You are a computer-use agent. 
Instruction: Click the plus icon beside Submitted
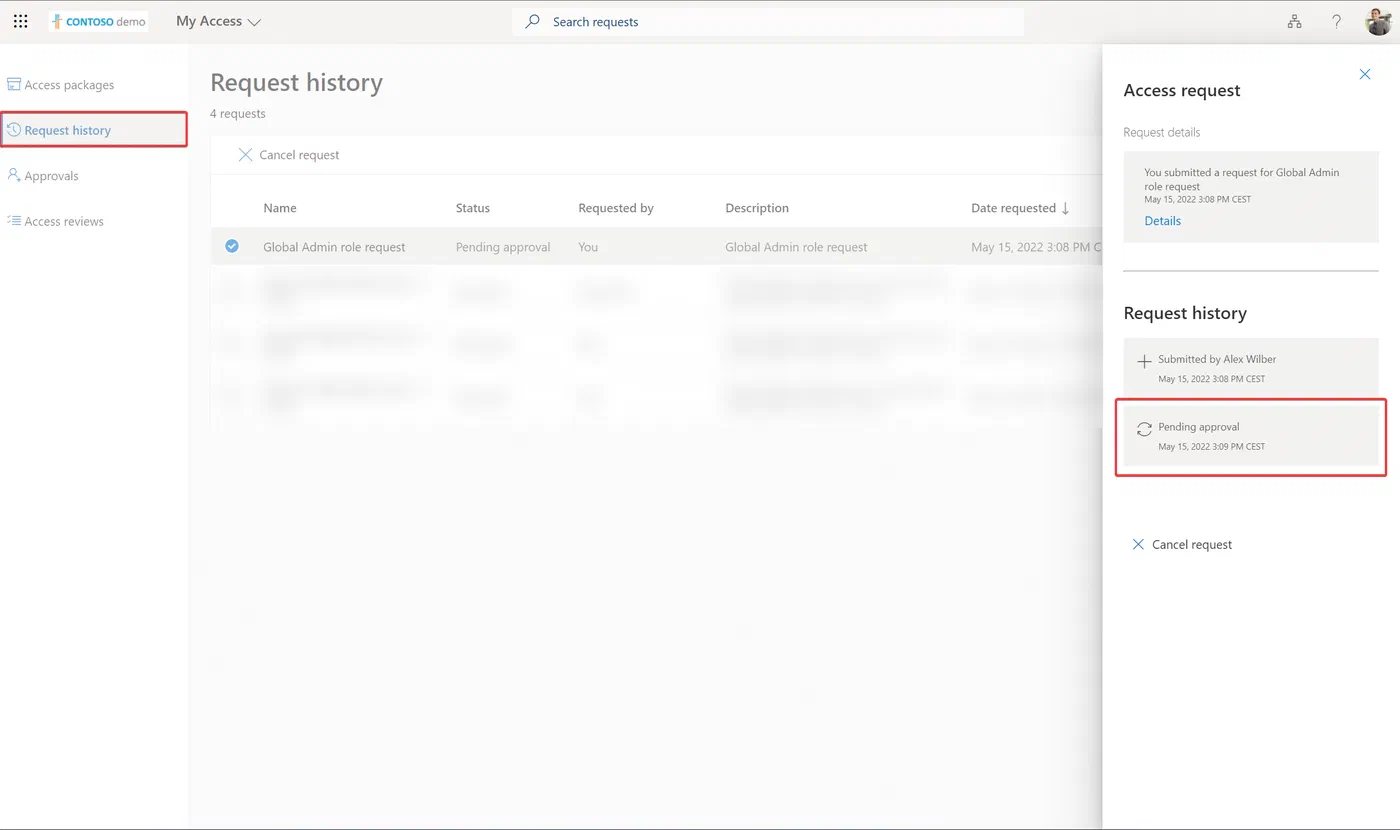[x=1144, y=362]
